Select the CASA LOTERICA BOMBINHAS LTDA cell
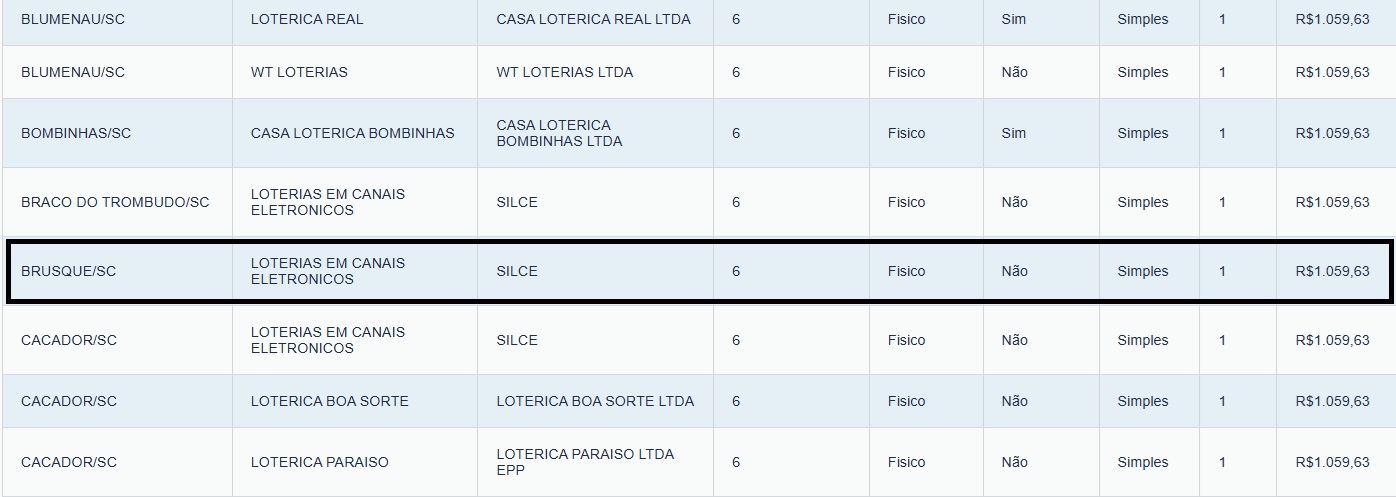 pos(559,133)
